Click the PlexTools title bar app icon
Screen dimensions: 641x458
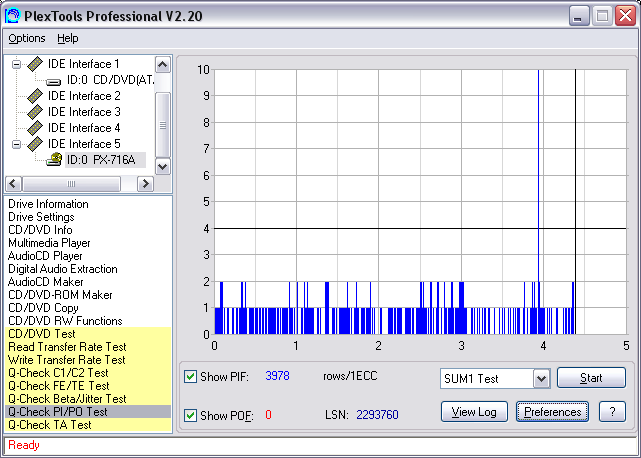12,16
